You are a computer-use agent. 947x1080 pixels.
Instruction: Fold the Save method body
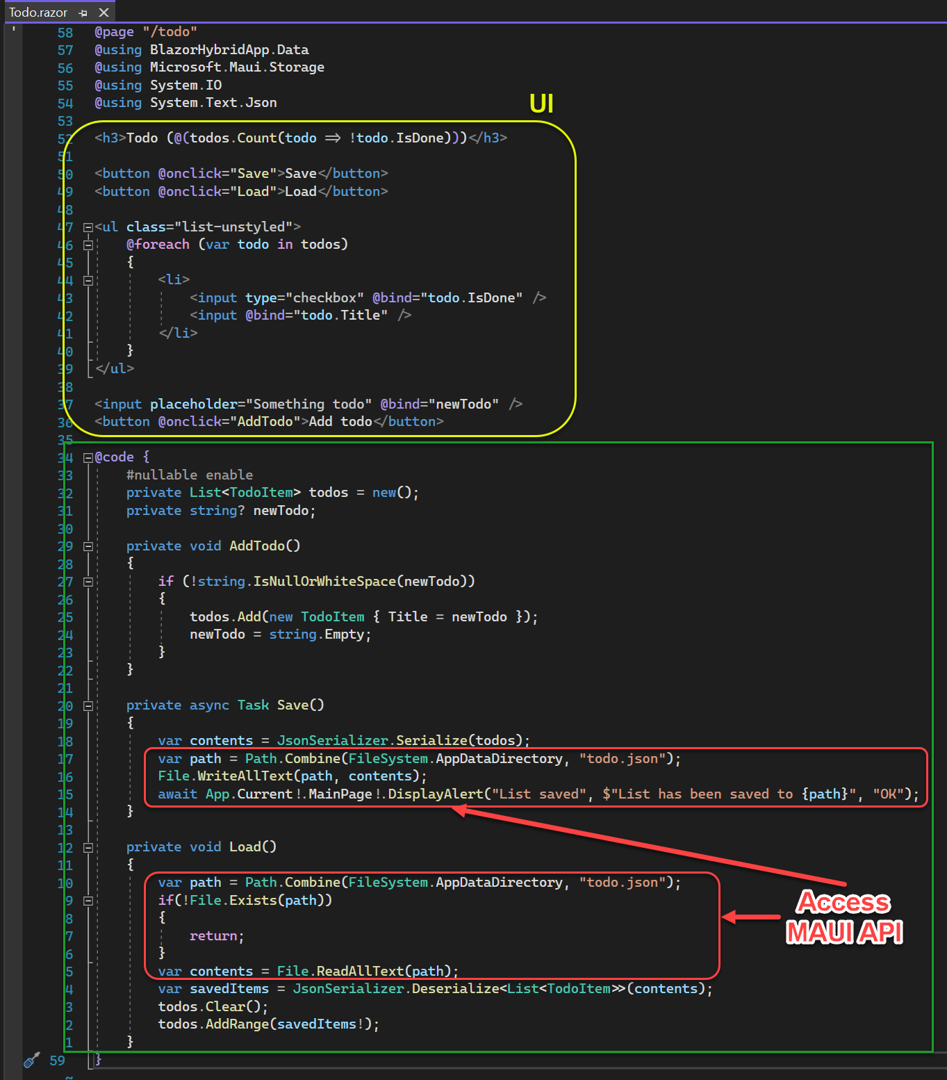88,705
